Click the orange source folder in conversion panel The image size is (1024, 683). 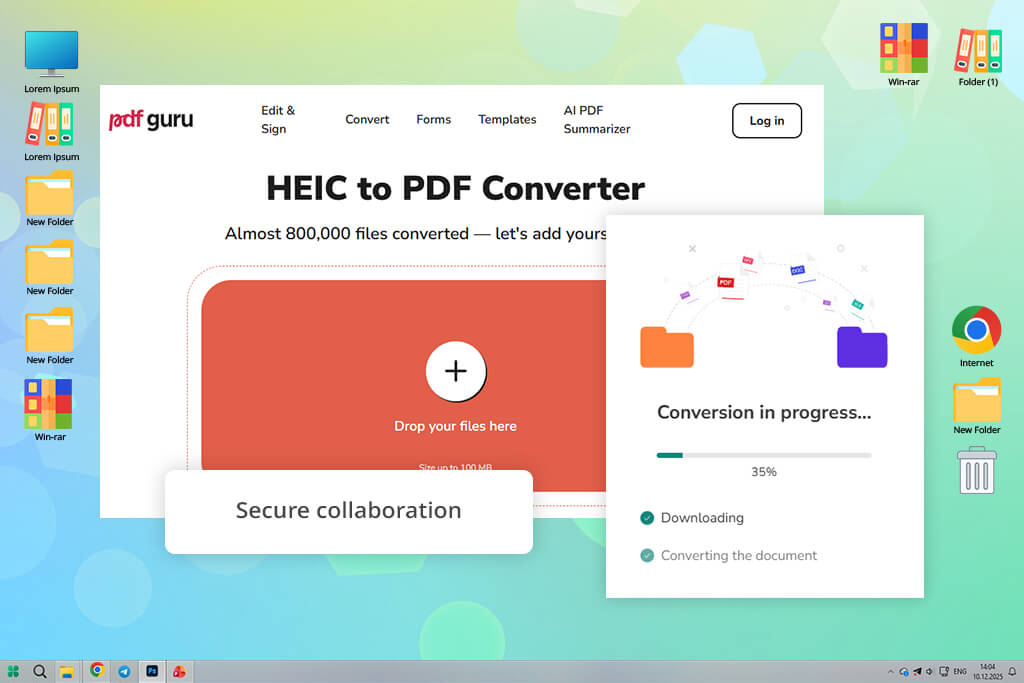pos(667,347)
